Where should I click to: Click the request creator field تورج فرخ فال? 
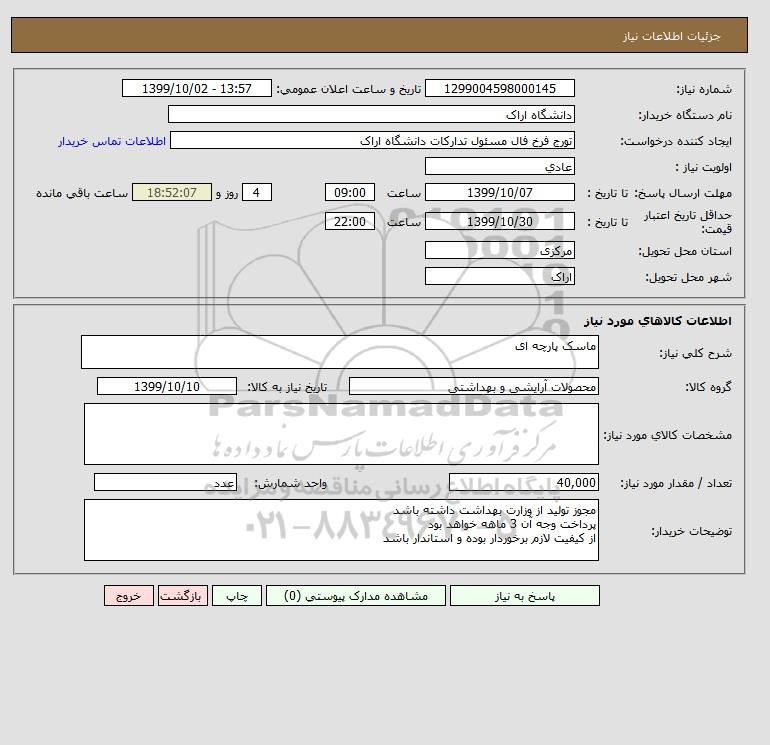(372, 140)
